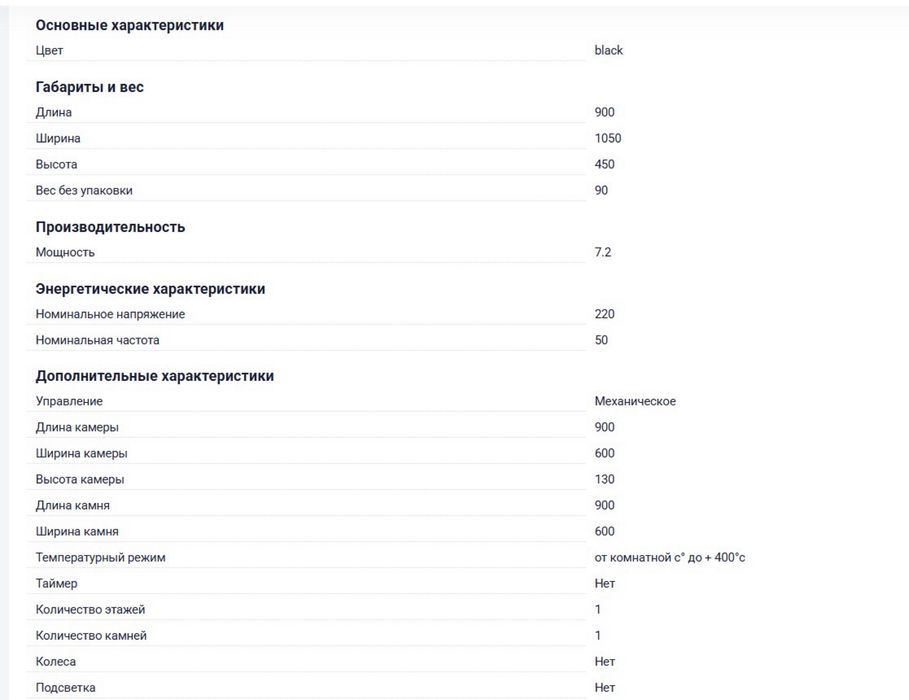Click the 'Энергетические характеристики' heading
Viewport: 909px width, 700px height.
click(150, 289)
